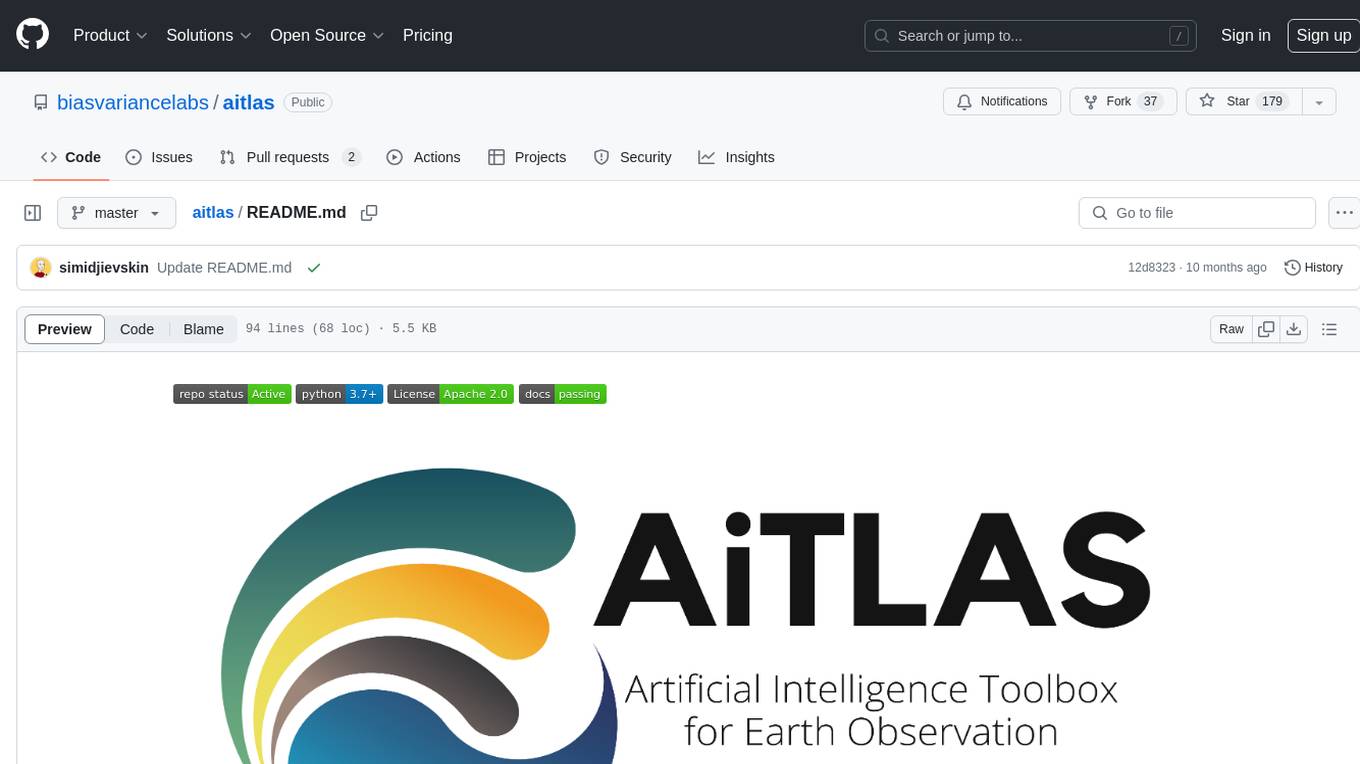Open the Insights tab
Image resolution: width=1360 pixels, height=764 pixels.
click(736, 157)
